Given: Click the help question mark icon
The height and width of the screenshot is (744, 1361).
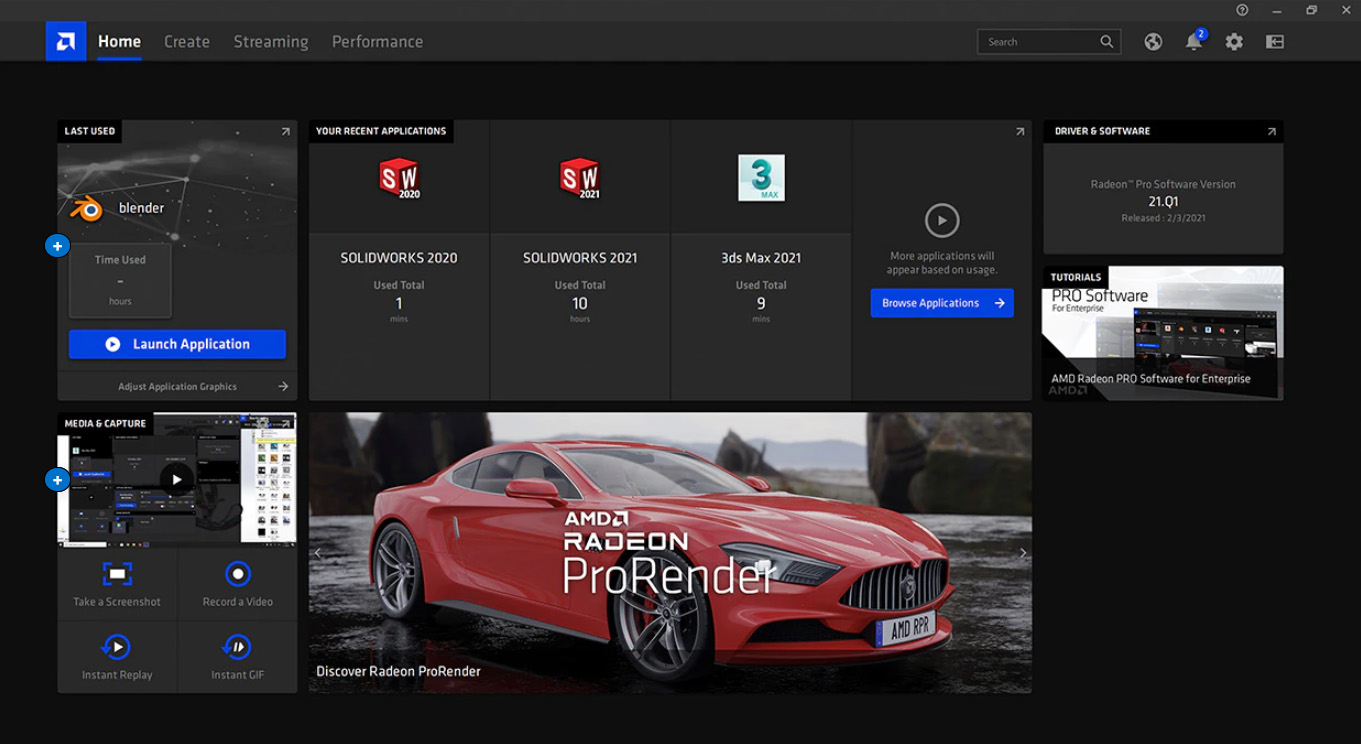Looking at the screenshot, I should 1242,10.
